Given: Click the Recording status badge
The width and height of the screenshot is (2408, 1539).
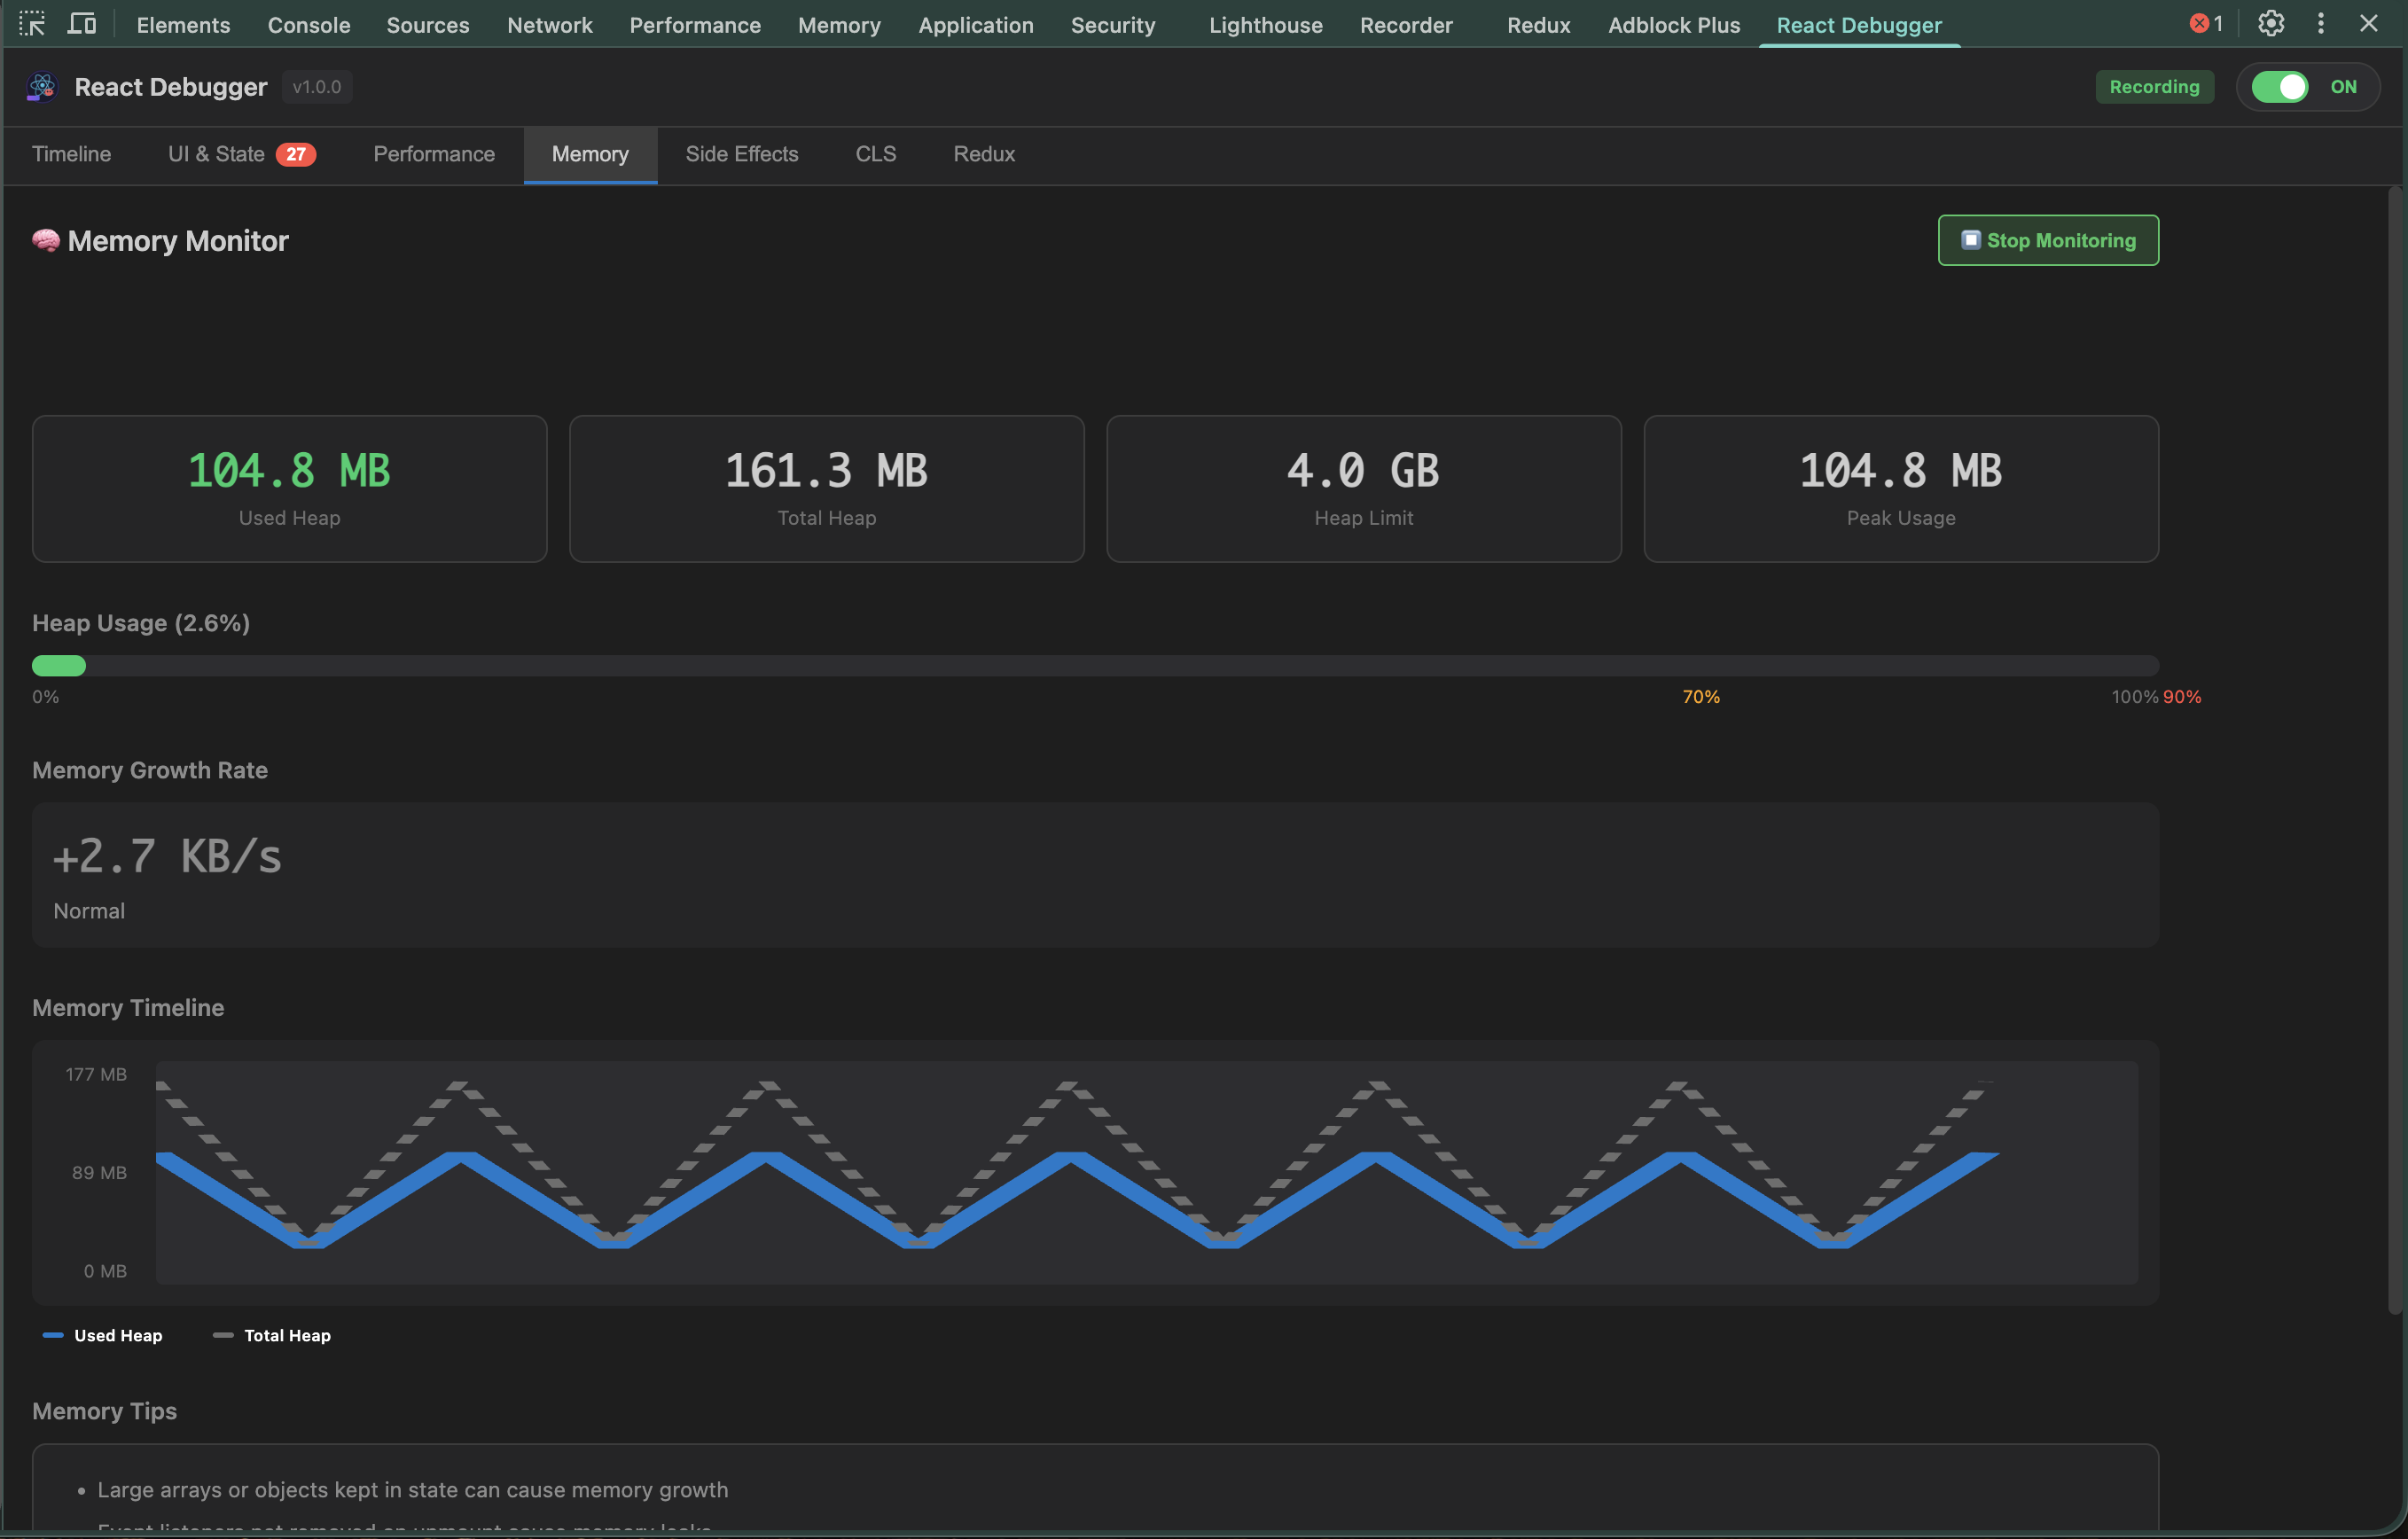Looking at the screenshot, I should tap(2154, 86).
